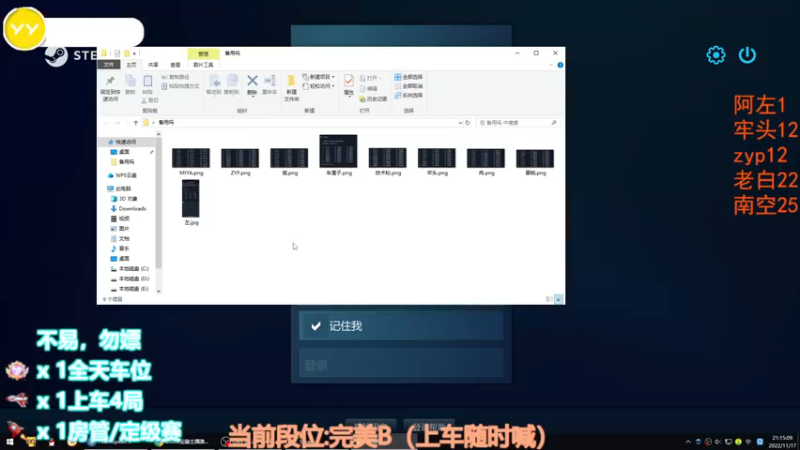Open the 'Open' dropdown in ribbon

370,78
